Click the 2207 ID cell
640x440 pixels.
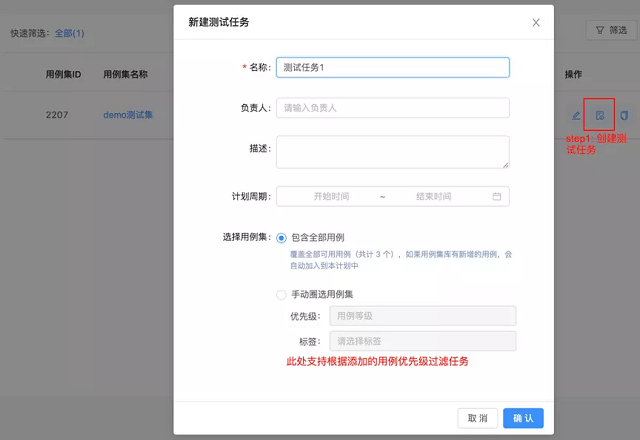[x=57, y=115]
